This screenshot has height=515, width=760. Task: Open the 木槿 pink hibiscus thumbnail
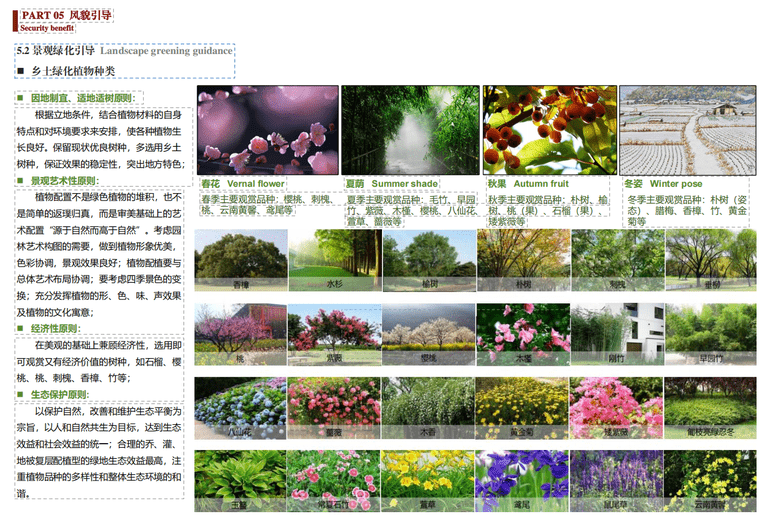[x=523, y=334]
